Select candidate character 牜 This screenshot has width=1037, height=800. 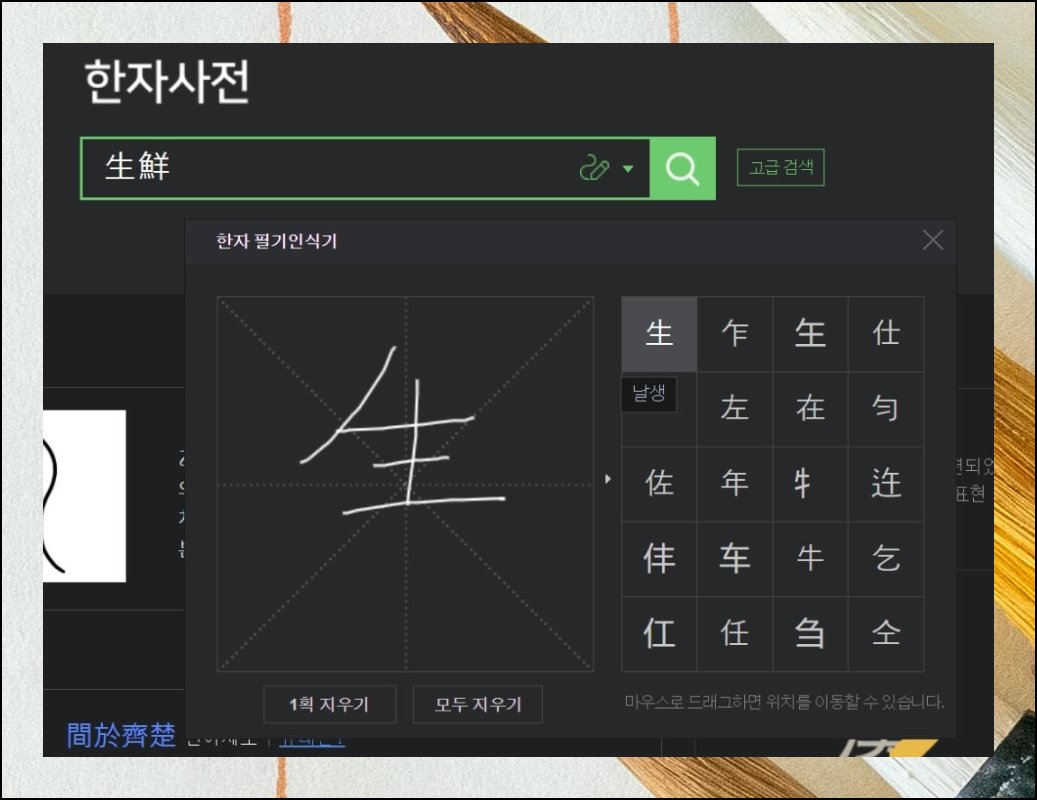[810, 484]
